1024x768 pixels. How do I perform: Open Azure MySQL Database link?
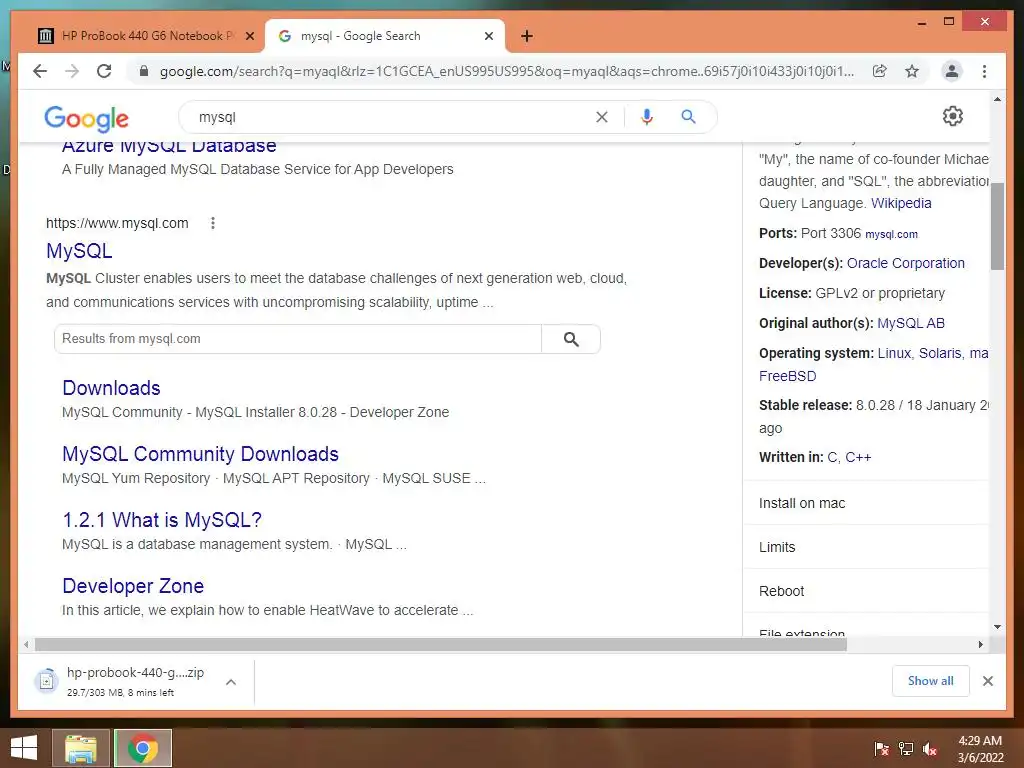pos(169,148)
